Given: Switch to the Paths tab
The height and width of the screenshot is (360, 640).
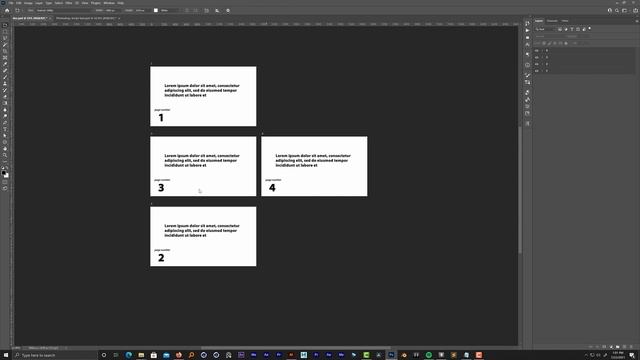Looking at the screenshot, I should 565,21.
